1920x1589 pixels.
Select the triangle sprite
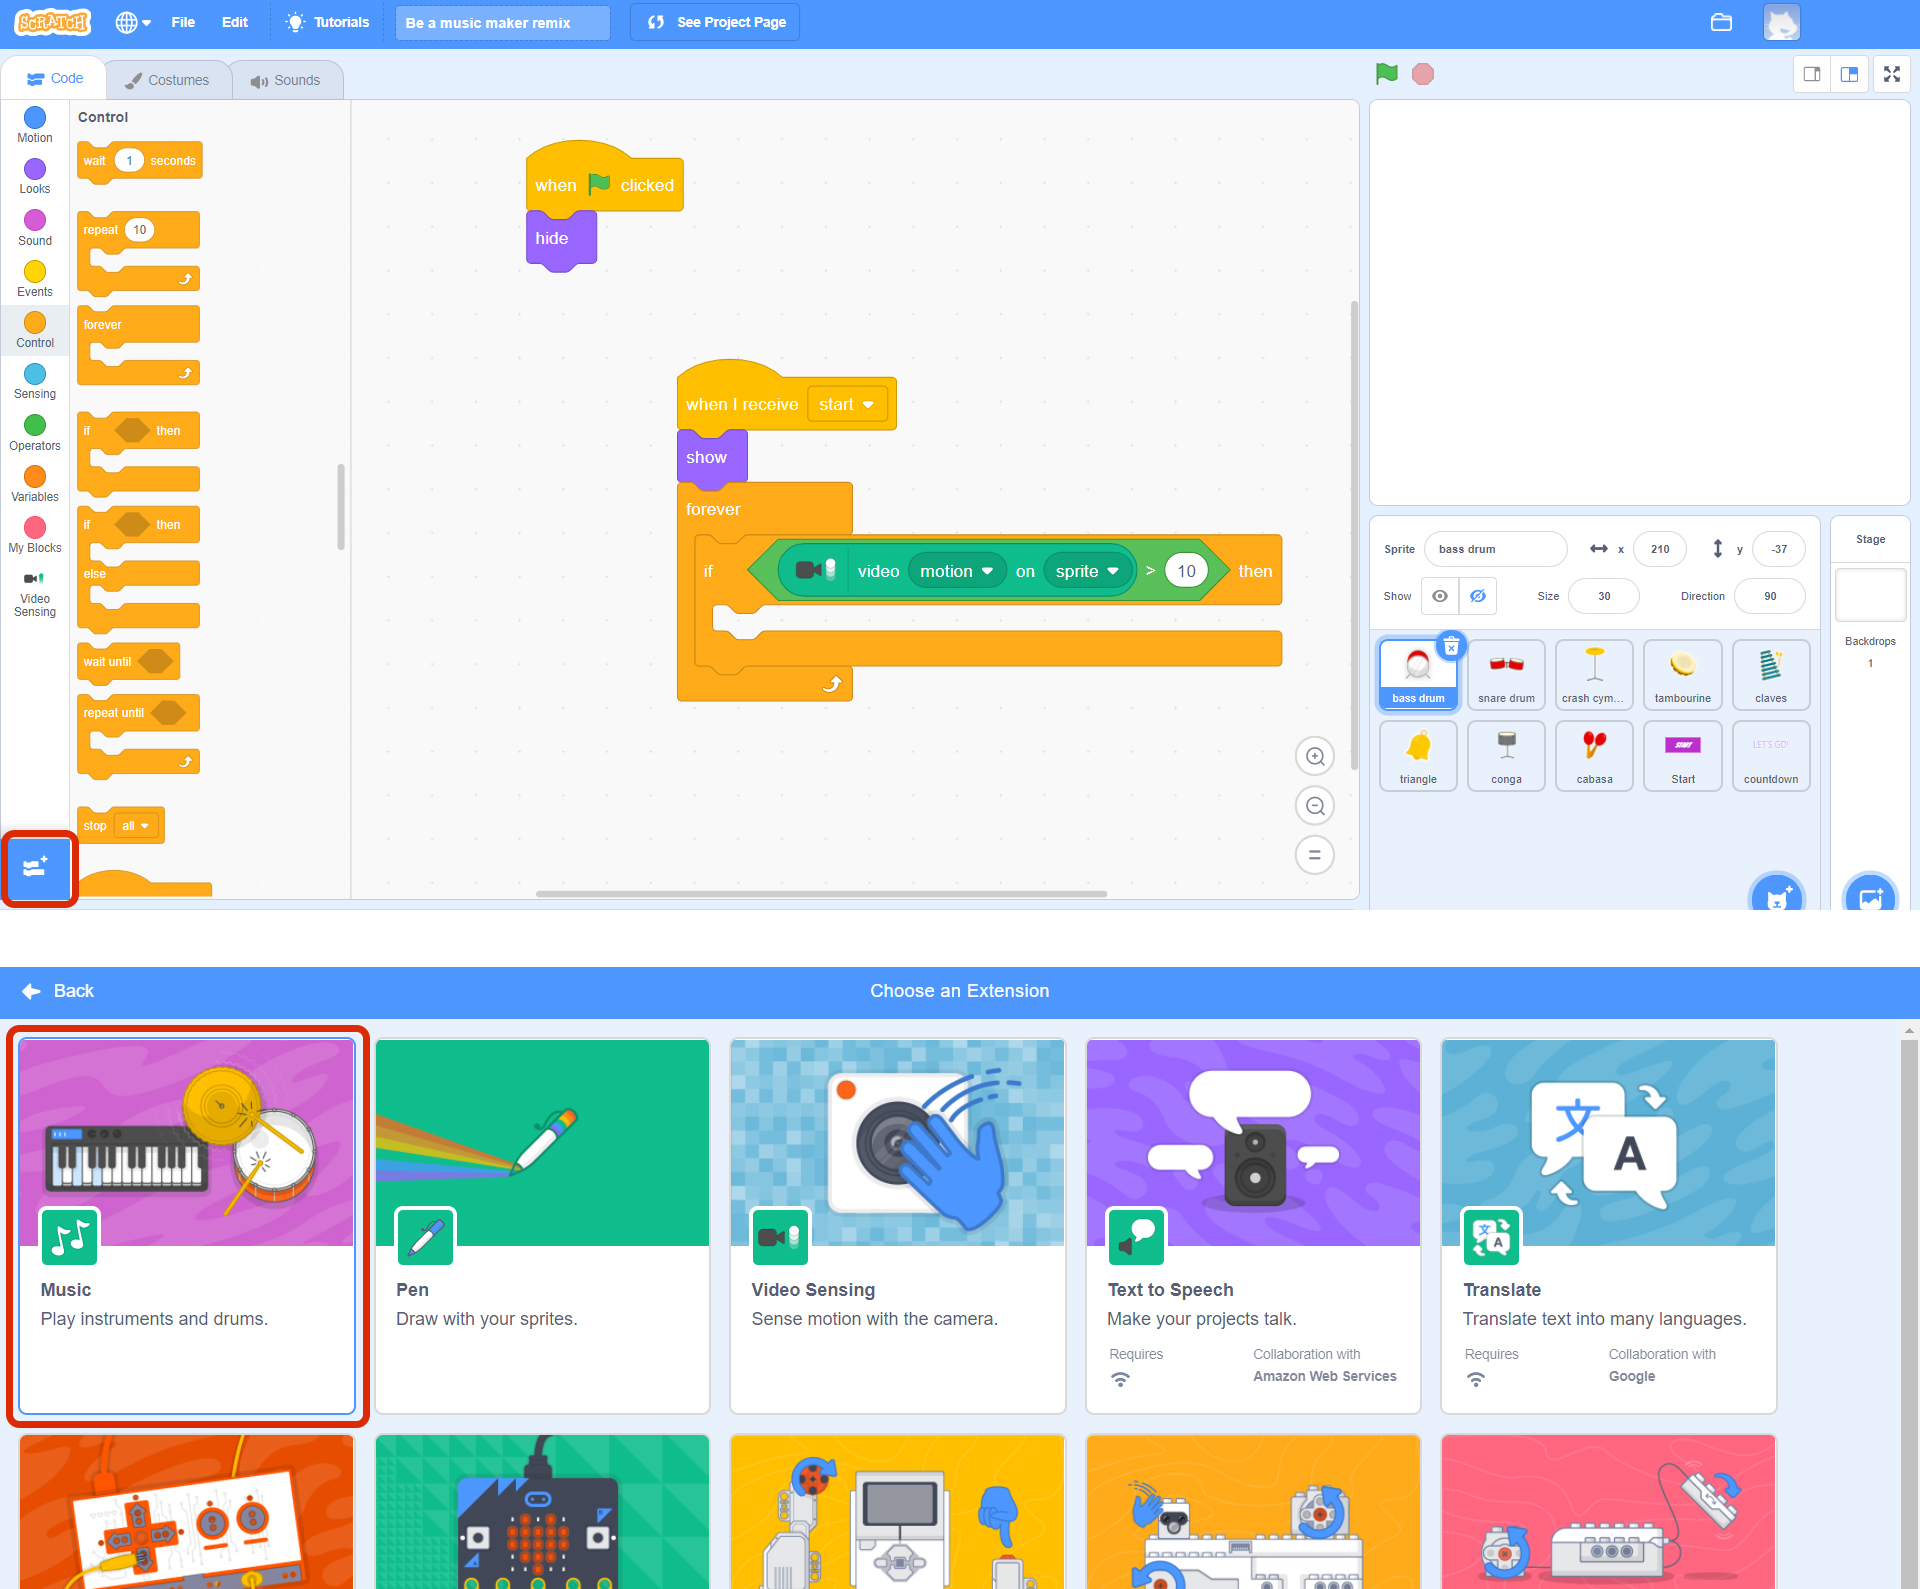point(1418,756)
